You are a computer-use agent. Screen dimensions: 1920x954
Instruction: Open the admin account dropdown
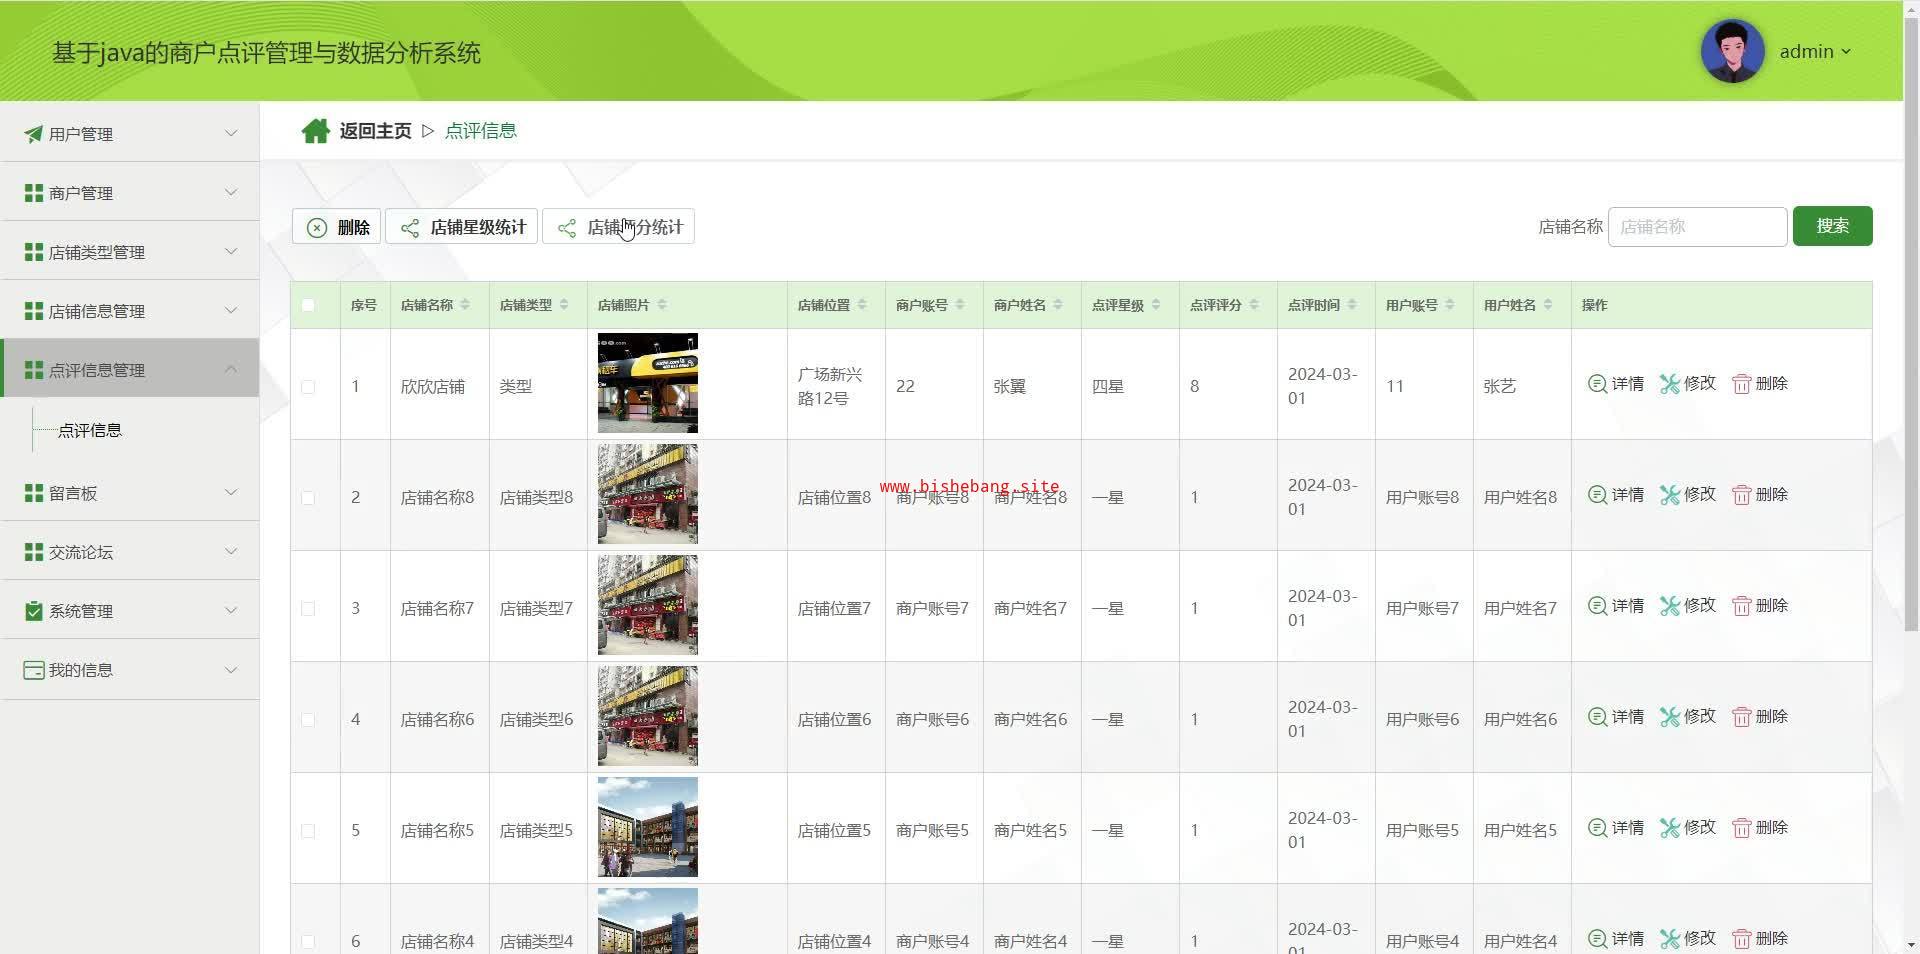(x=1814, y=52)
